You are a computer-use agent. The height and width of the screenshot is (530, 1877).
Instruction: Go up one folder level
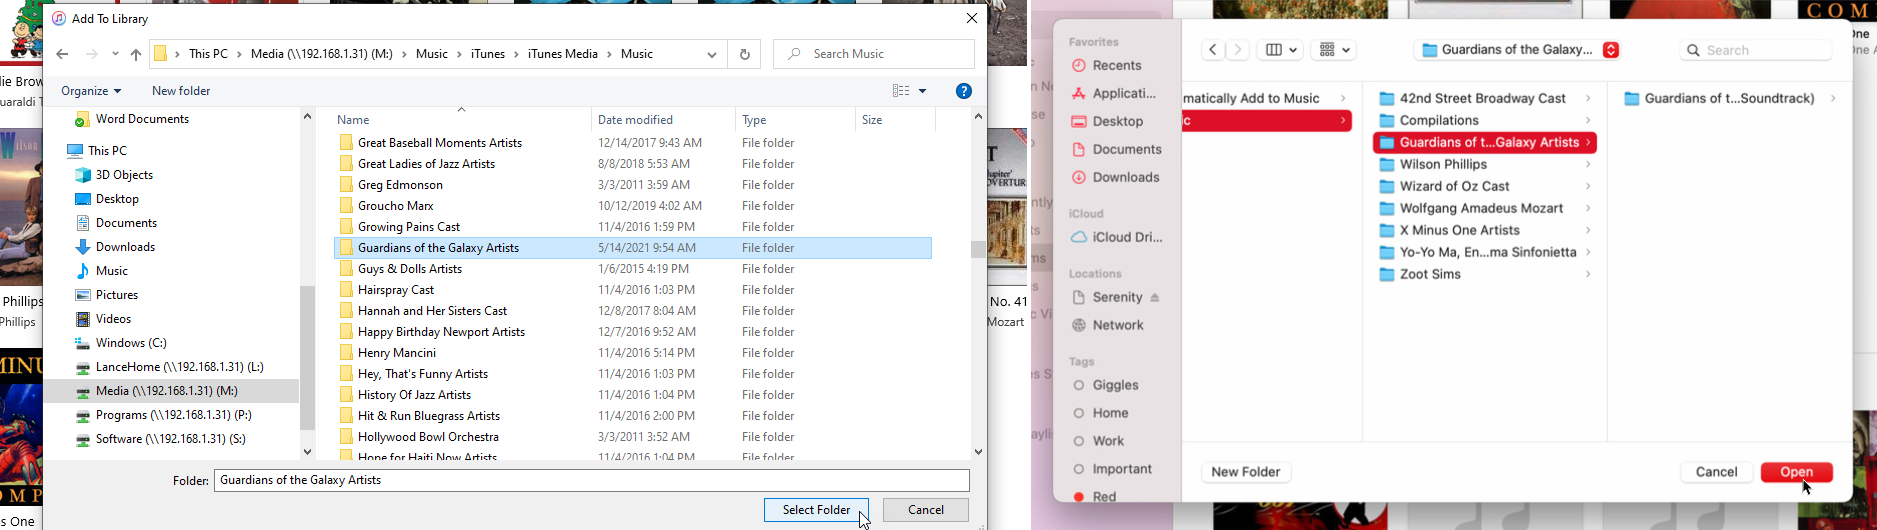coord(136,54)
